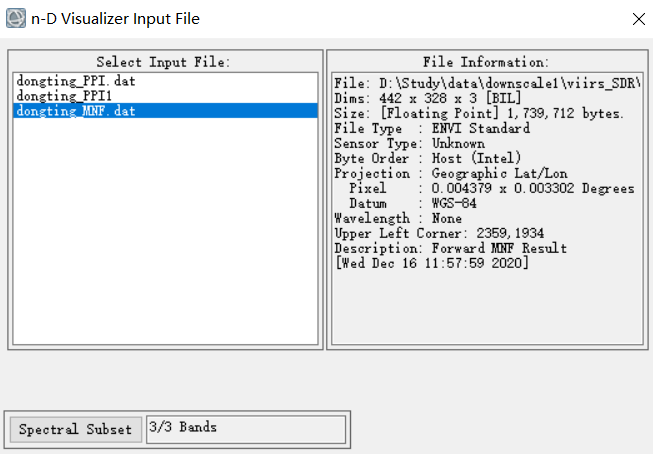Click the File Type ENVI Standard line

(x=432, y=128)
